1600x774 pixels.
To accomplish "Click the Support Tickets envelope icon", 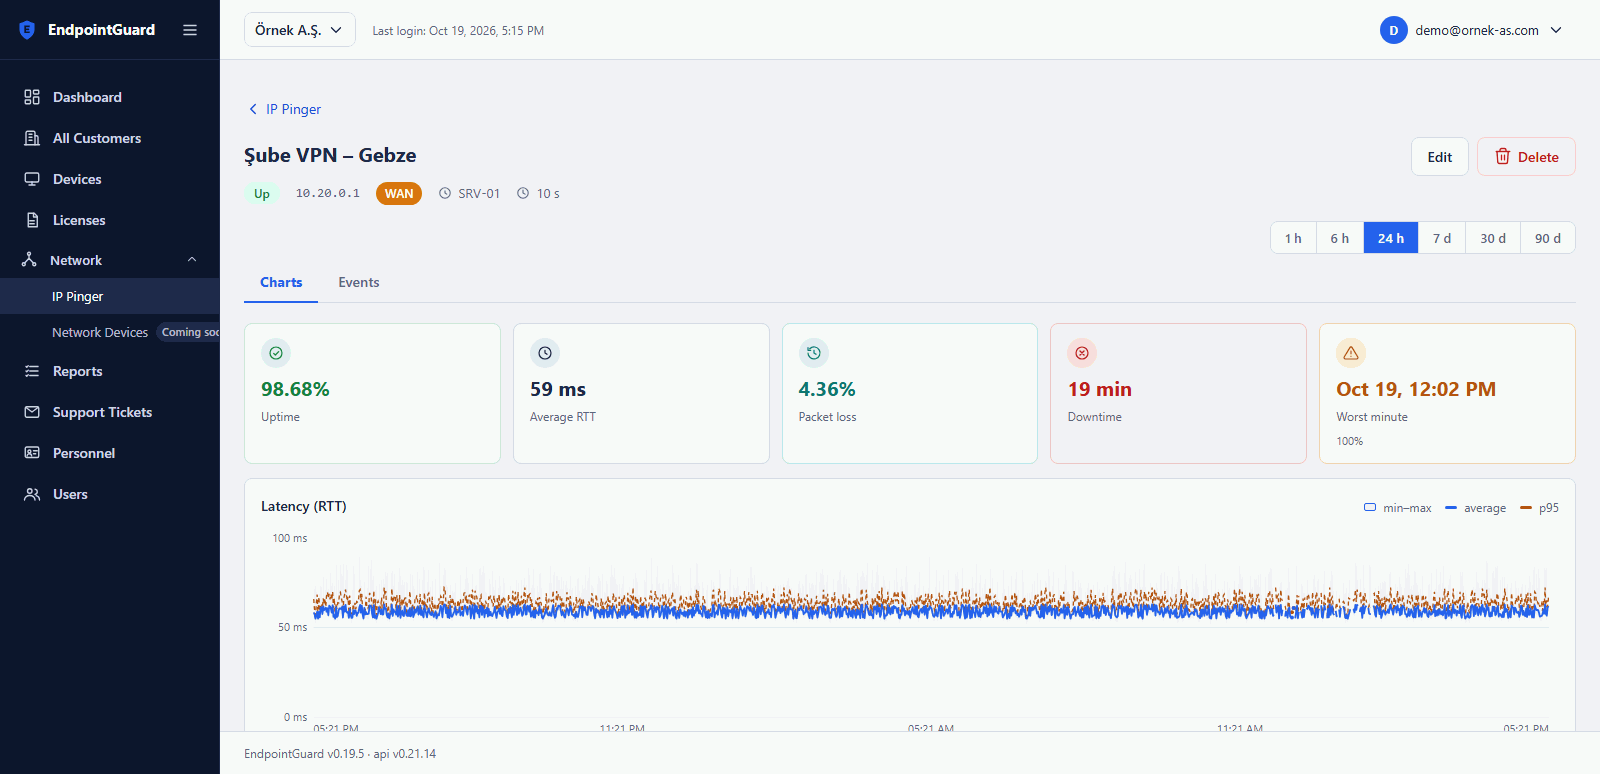I will (32, 412).
